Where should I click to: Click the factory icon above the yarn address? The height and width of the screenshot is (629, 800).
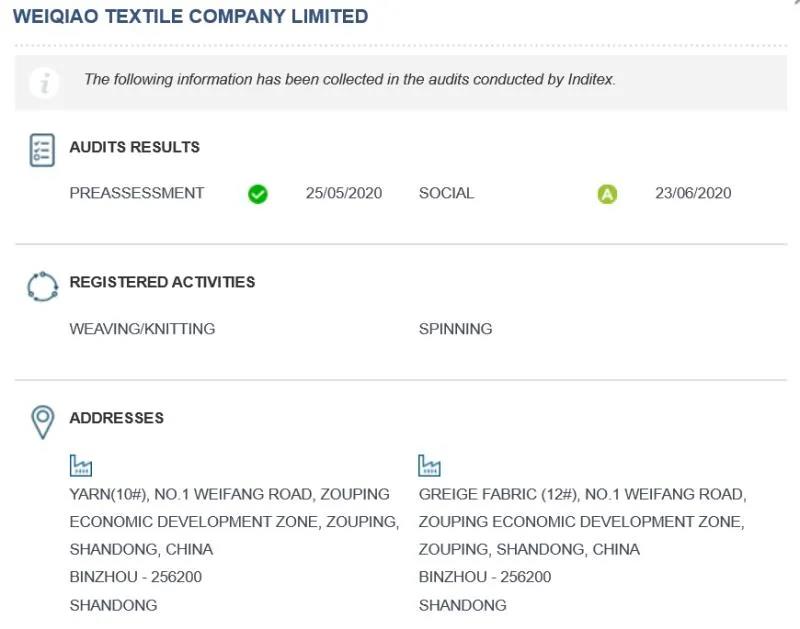coord(81,465)
